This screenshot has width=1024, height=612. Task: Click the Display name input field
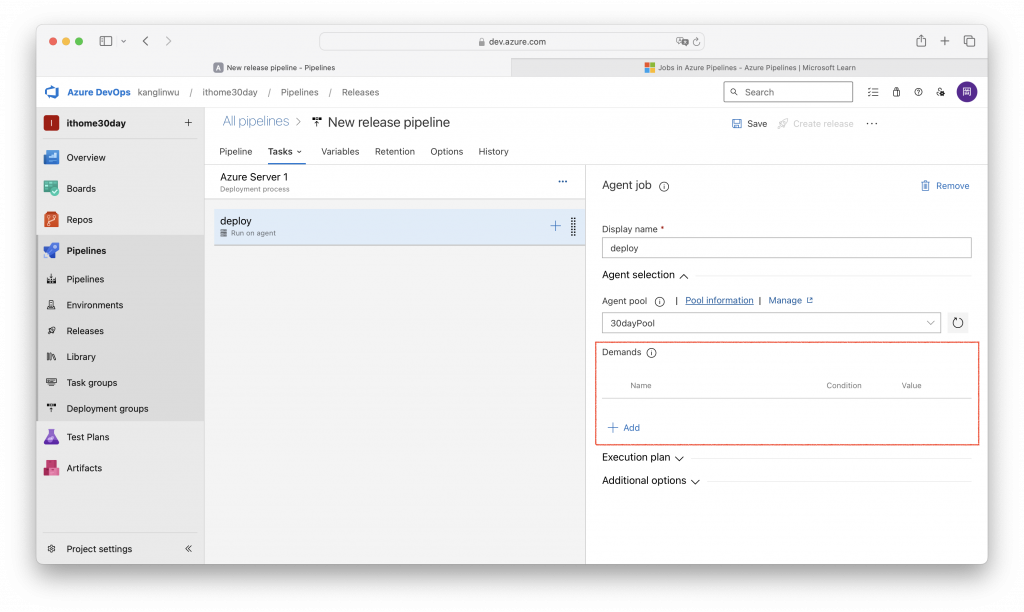coord(786,248)
